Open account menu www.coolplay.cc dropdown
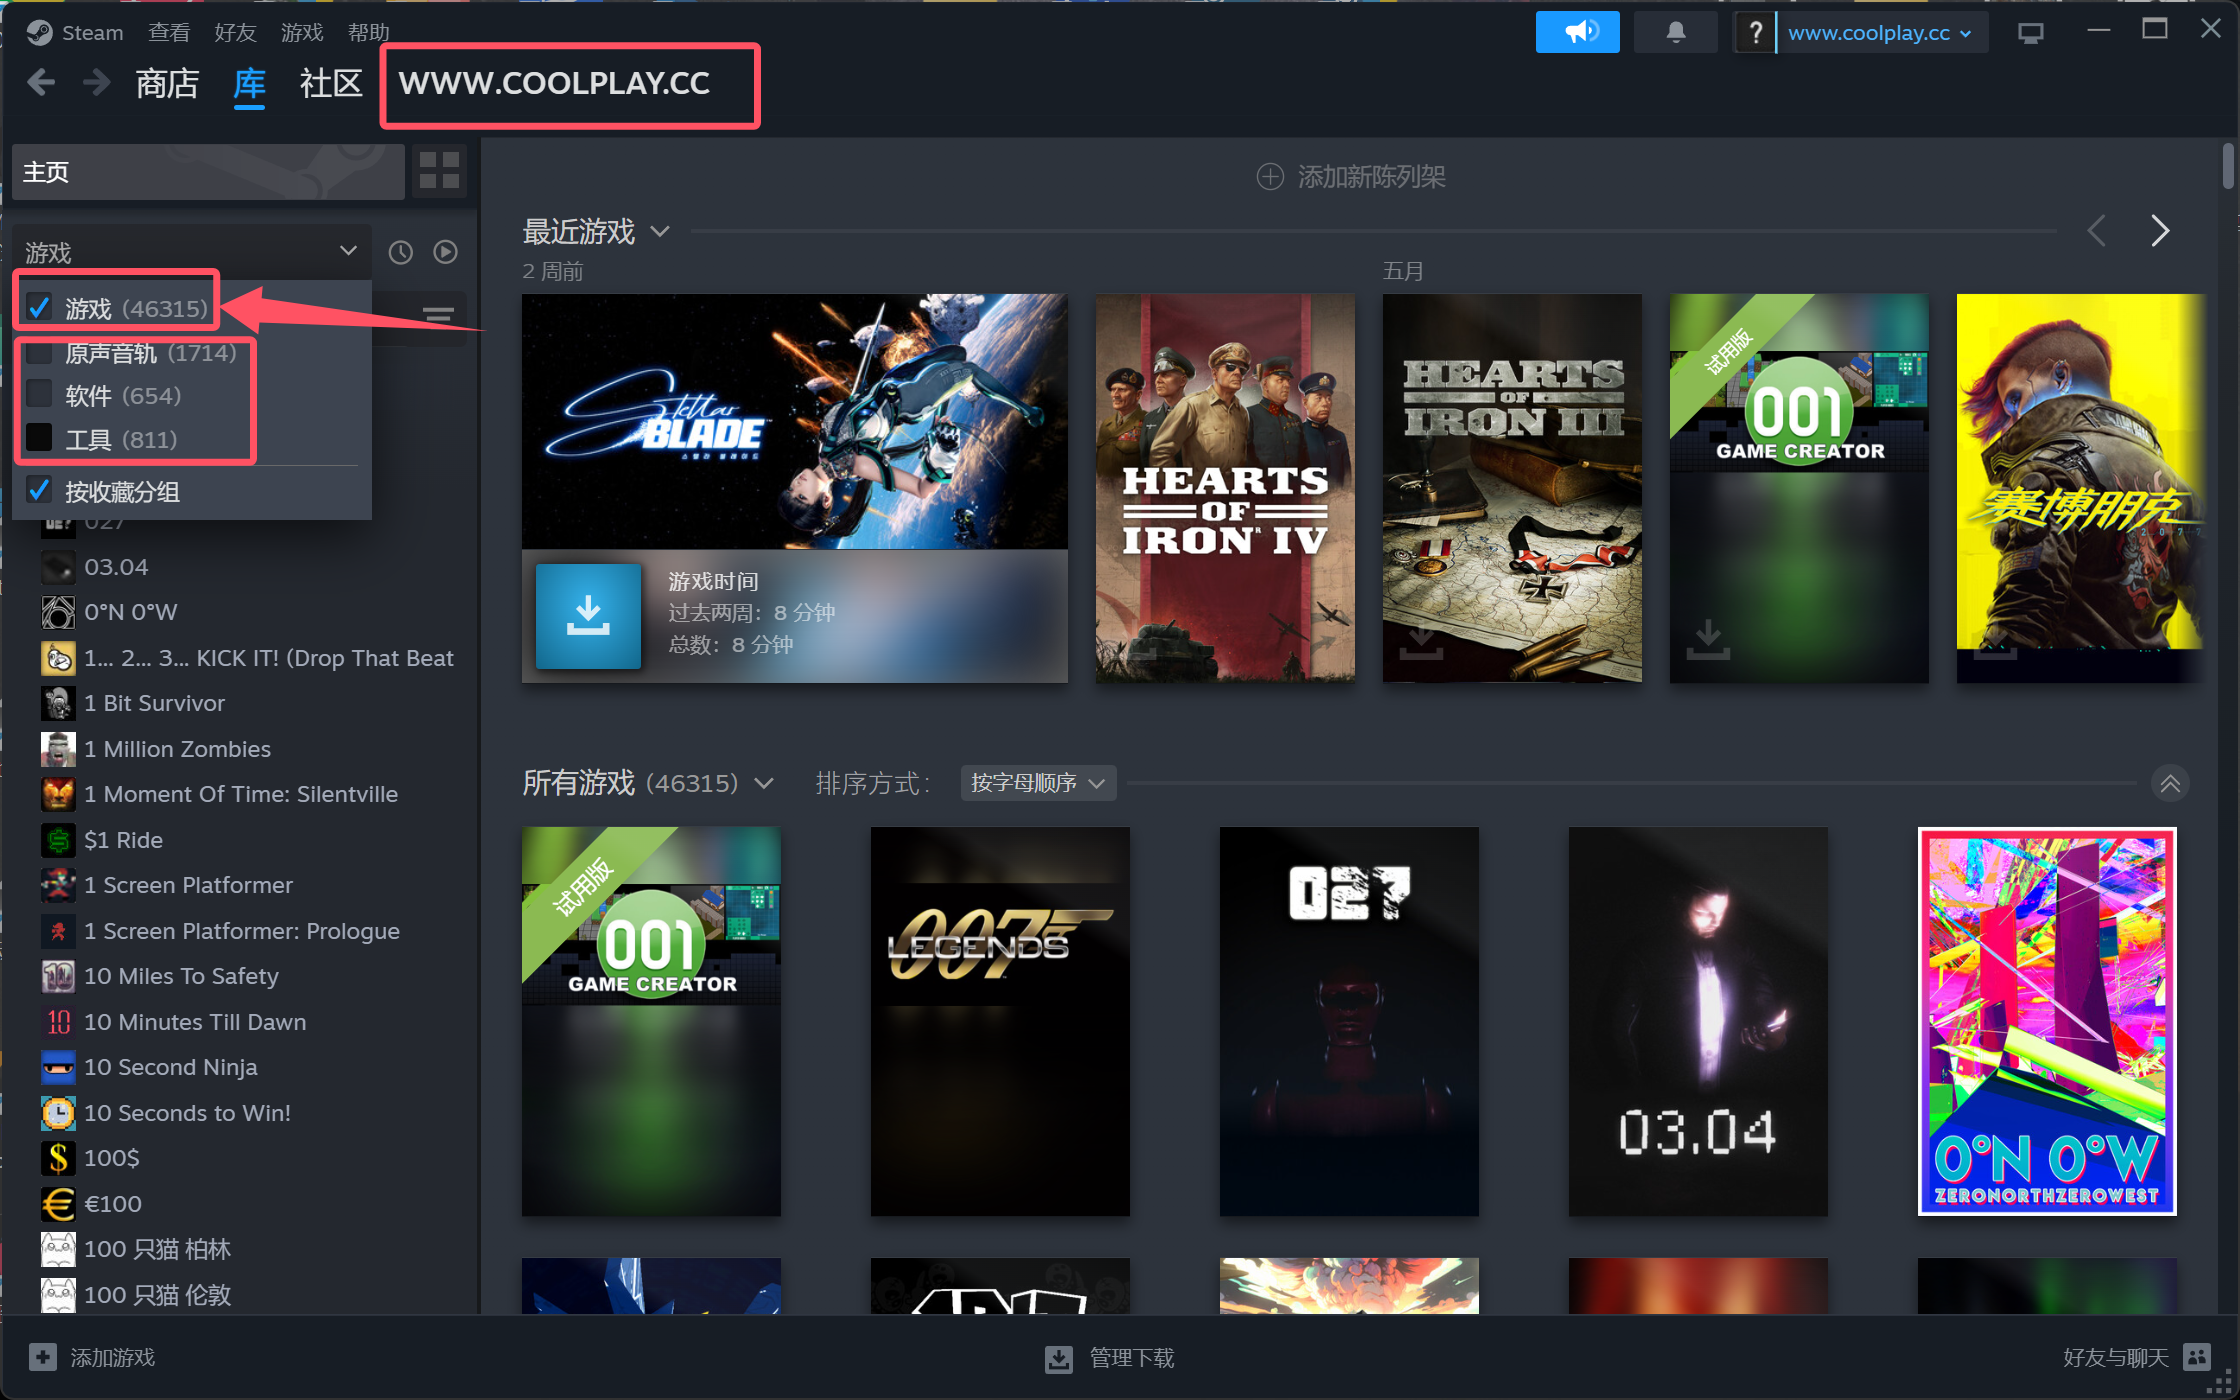The height and width of the screenshot is (1400, 2240). [1879, 33]
